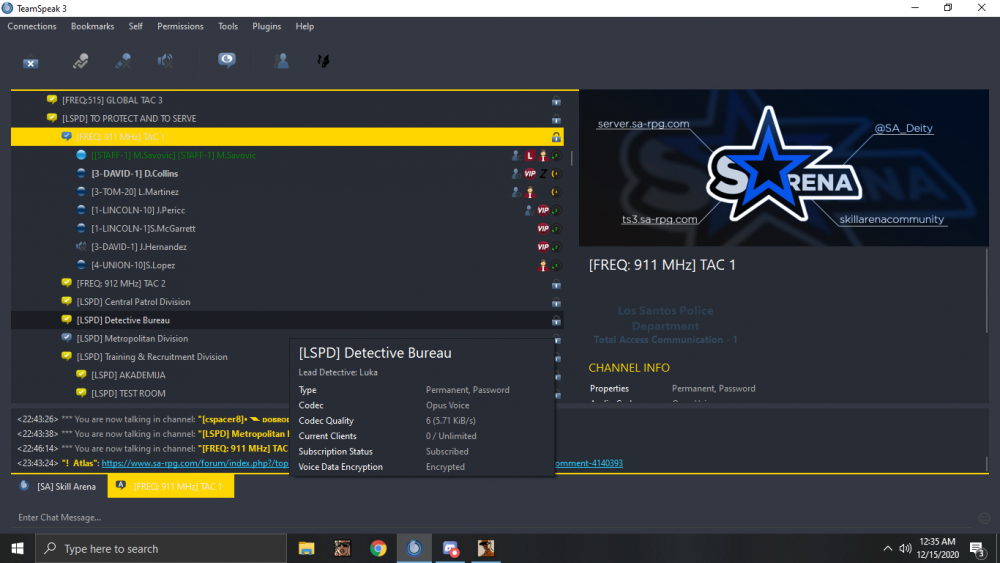Click the chat bubble toolbar icon
Image resolution: width=1000 pixels, height=563 pixels.
coord(228,61)
